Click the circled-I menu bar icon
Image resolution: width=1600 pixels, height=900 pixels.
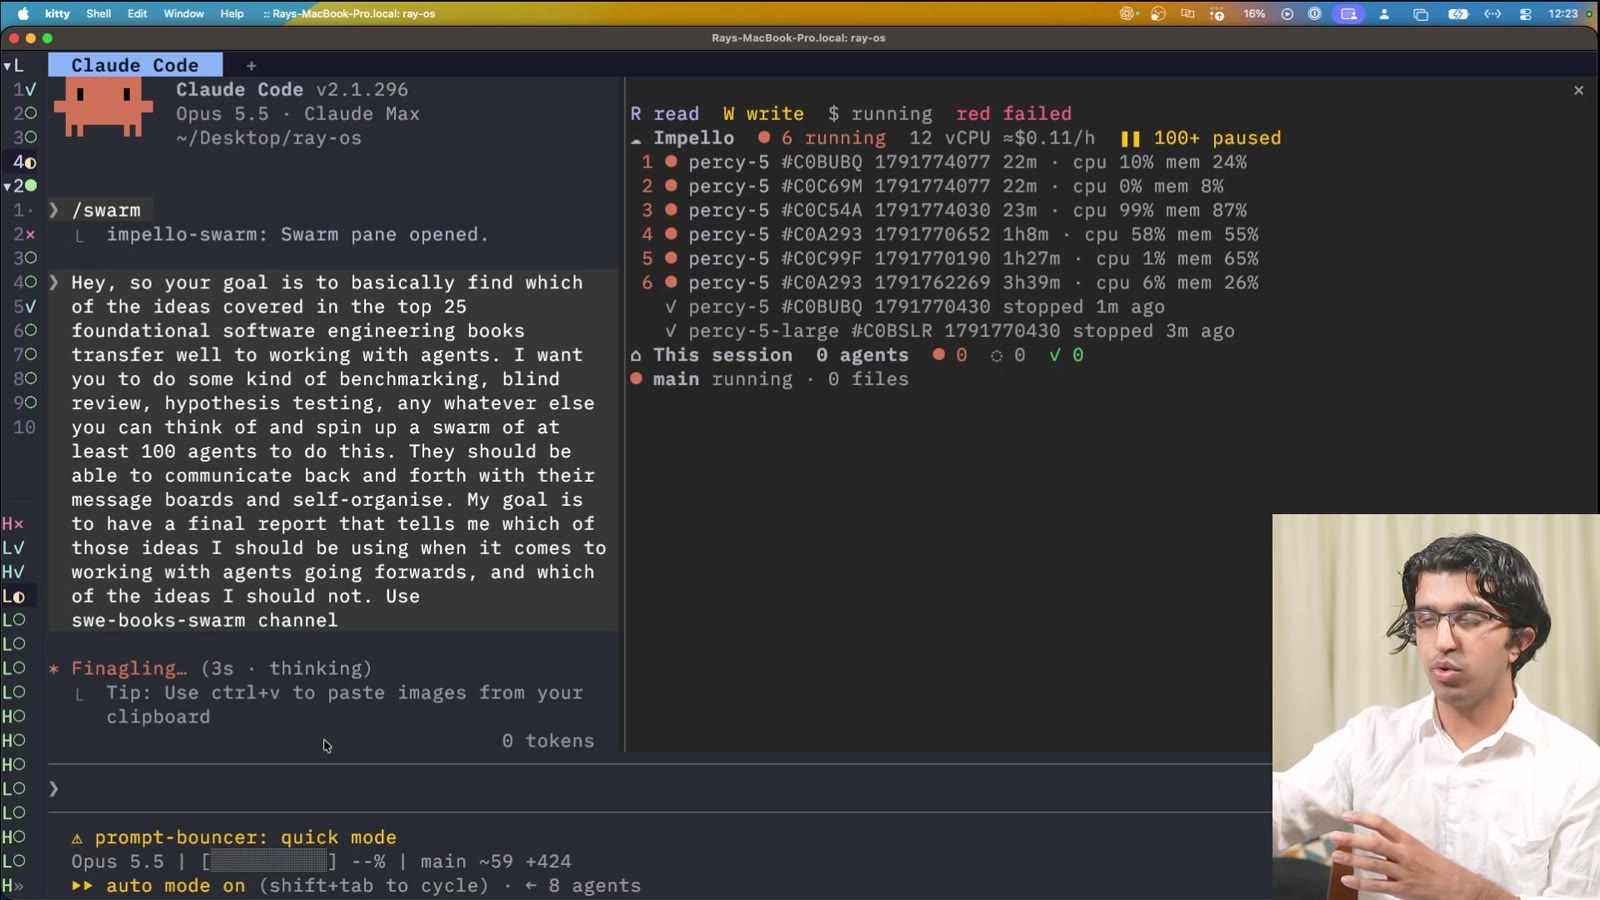click(1315, 14)
